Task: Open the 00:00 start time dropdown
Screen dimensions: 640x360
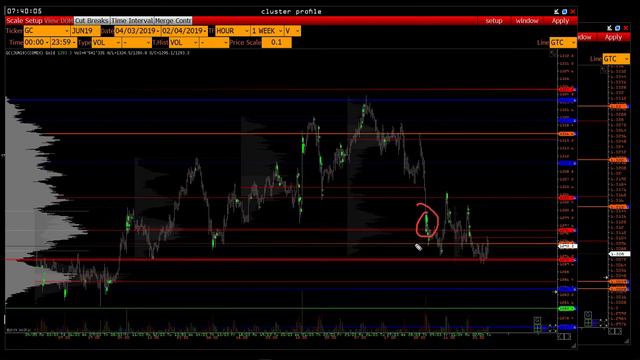Action: (x=37, y=42)
